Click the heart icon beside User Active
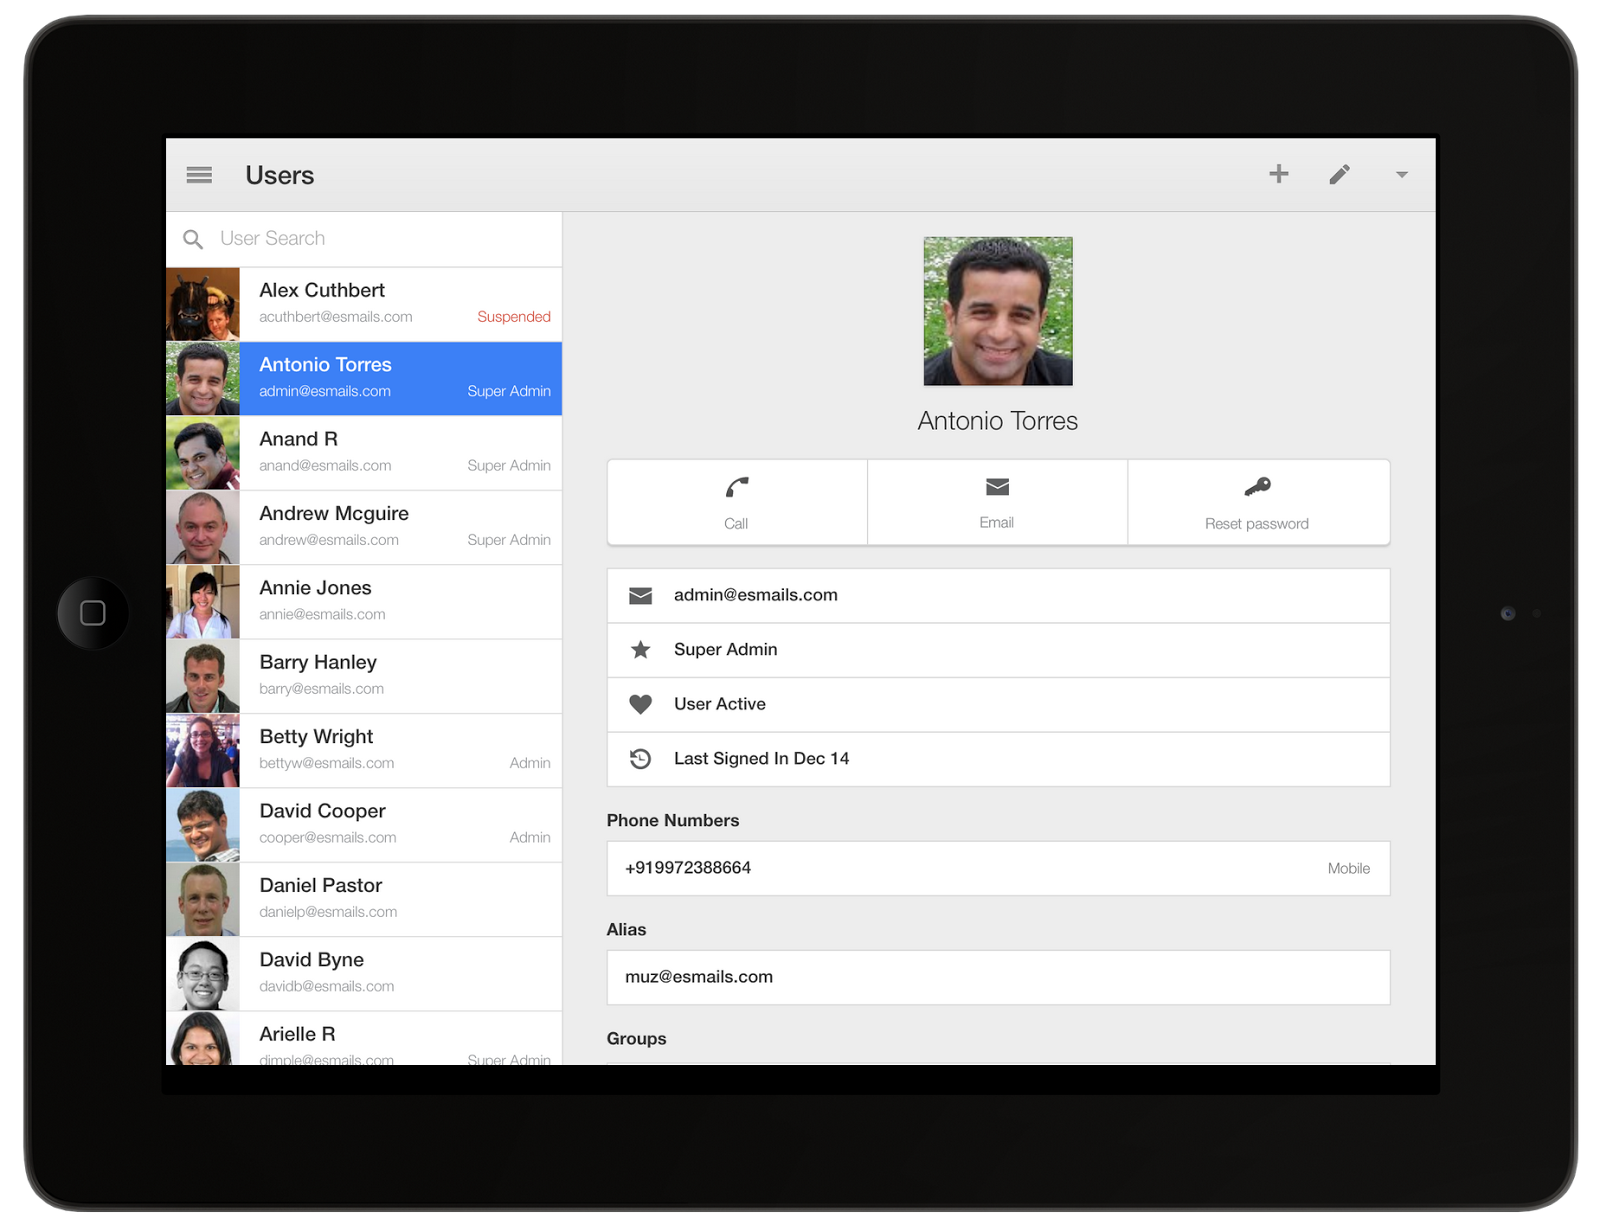Image resolution: width=1600 pixels, height=1225 pixels. (640, 704)
